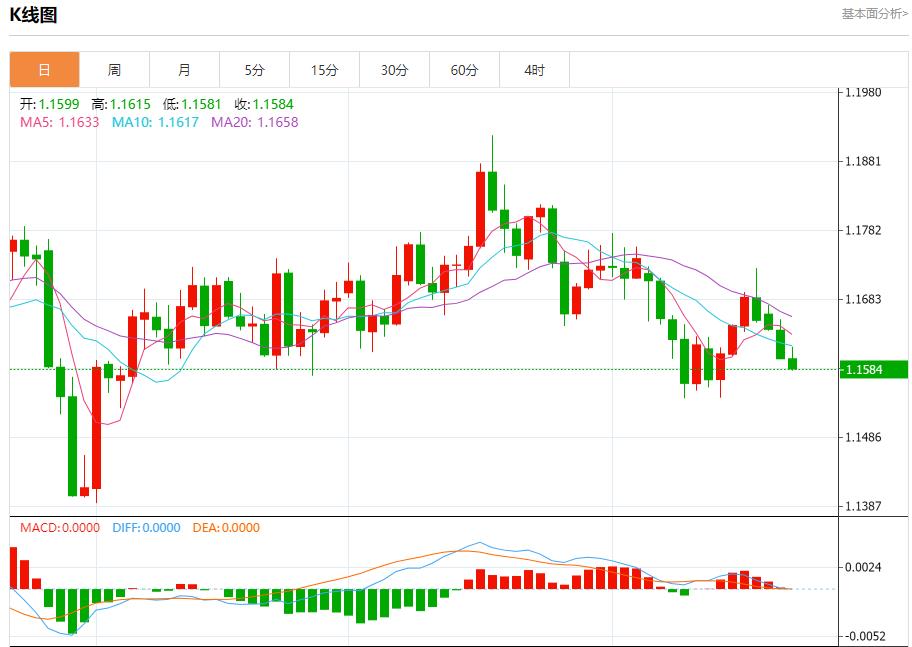Select the 30分 interval tab
The width and height of the screenshot is (912, 647).
(394, 70)
